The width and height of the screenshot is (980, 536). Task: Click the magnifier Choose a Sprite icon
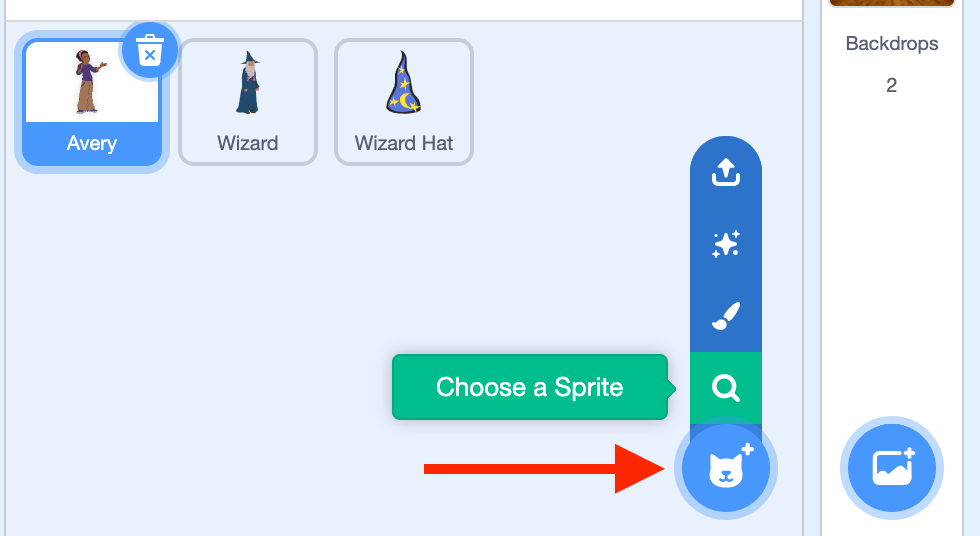[725, 387]
